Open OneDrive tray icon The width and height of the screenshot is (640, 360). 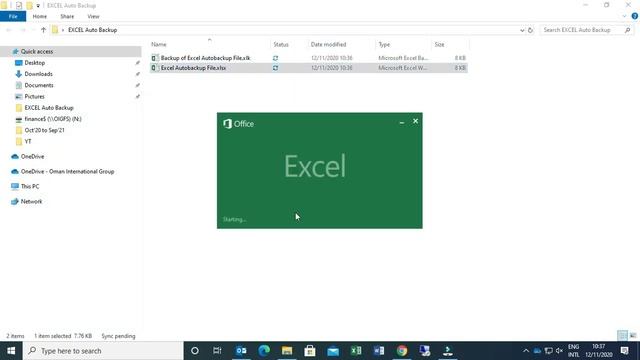[x=538, y=351]
